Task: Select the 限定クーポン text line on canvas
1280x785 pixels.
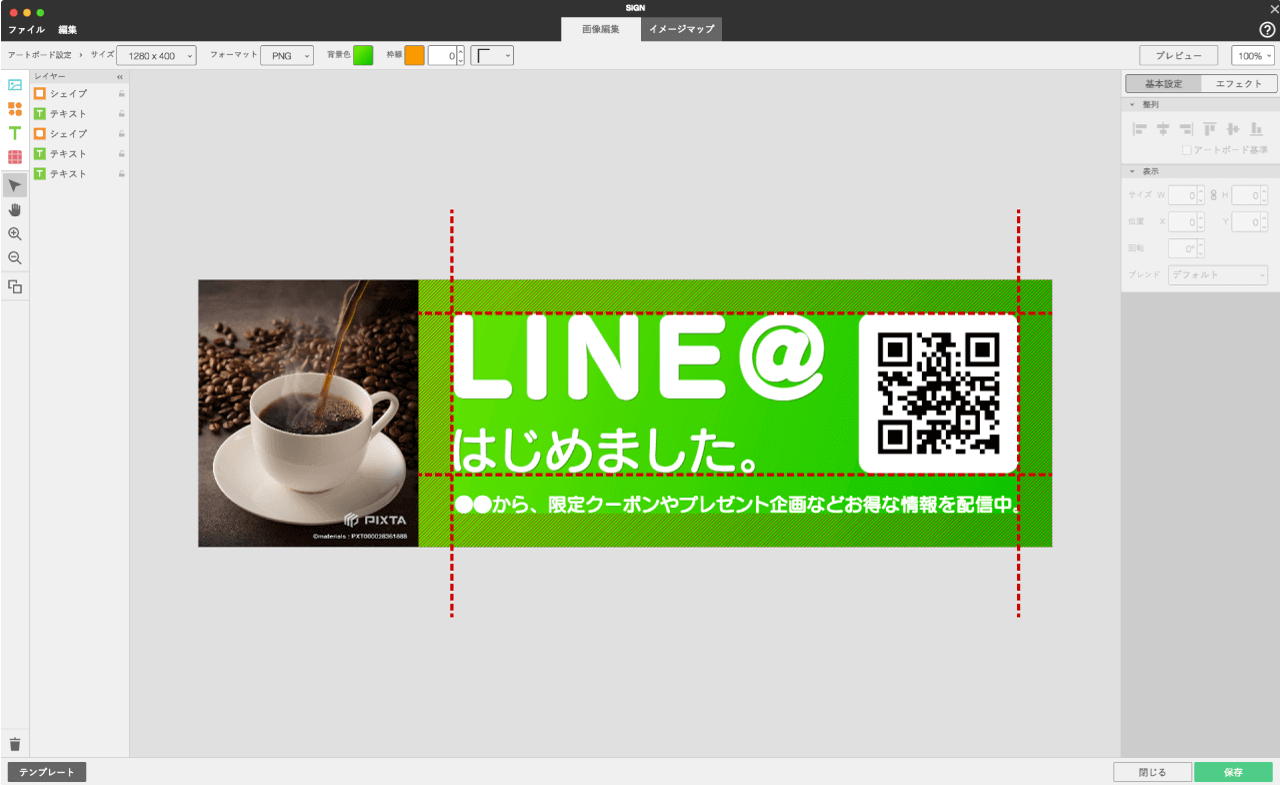Action: (737, 505)
